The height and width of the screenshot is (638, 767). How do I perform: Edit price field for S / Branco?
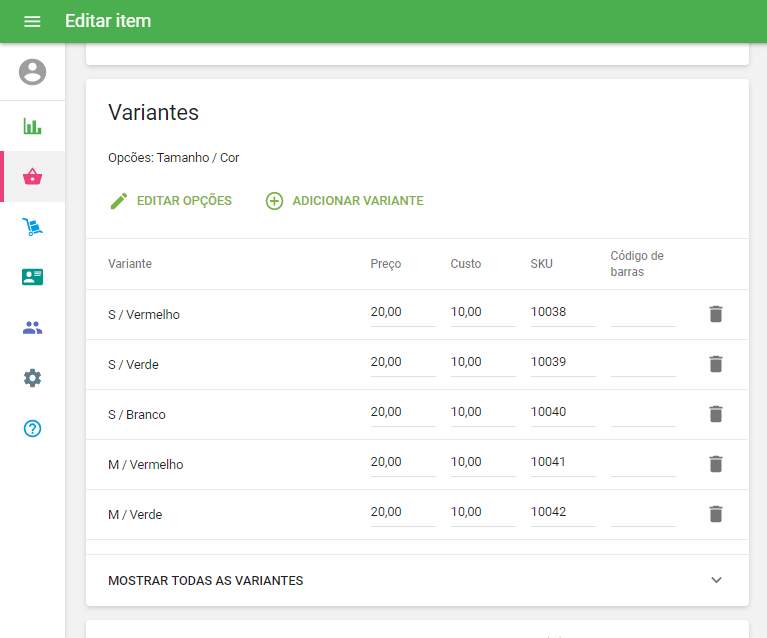(x=403, y=413)
